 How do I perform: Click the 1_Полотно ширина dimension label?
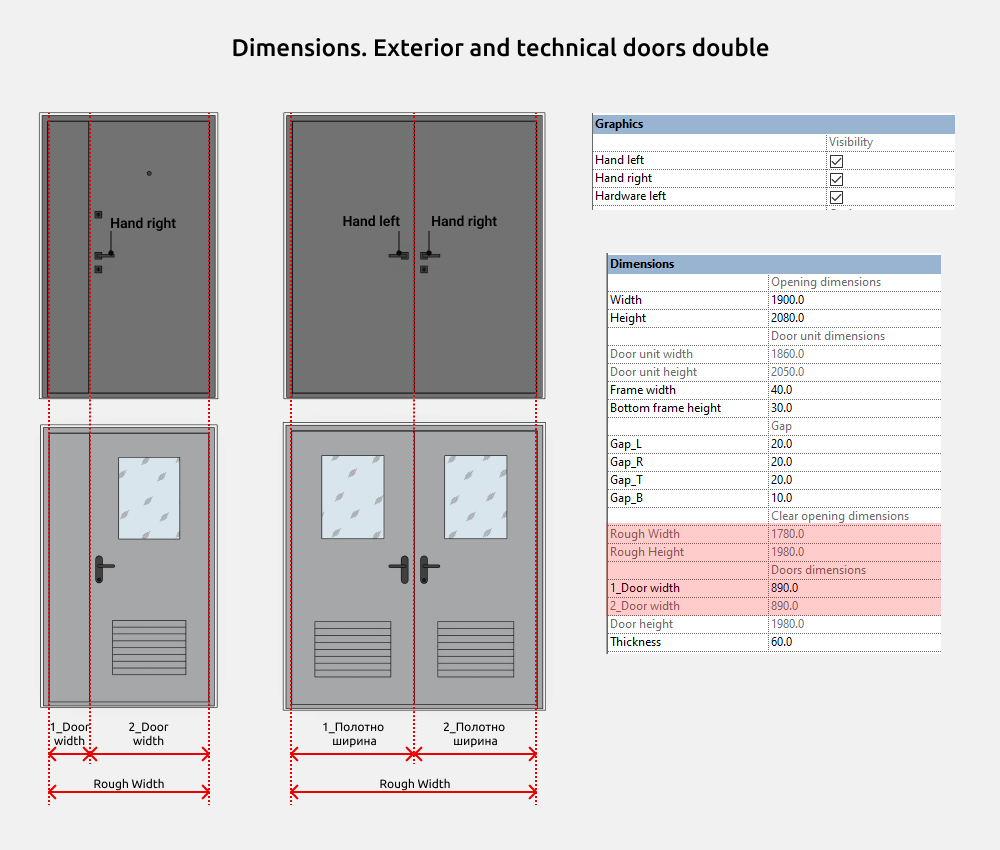[353, 734]
